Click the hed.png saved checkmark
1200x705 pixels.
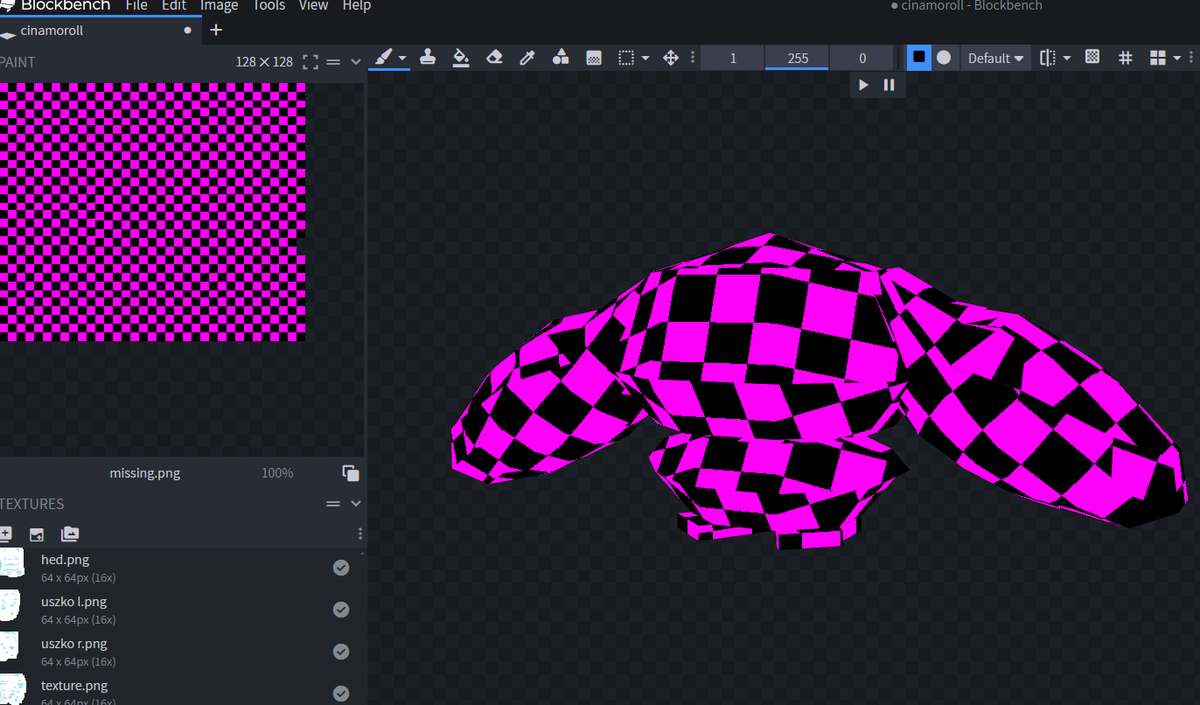click(341, 568)
